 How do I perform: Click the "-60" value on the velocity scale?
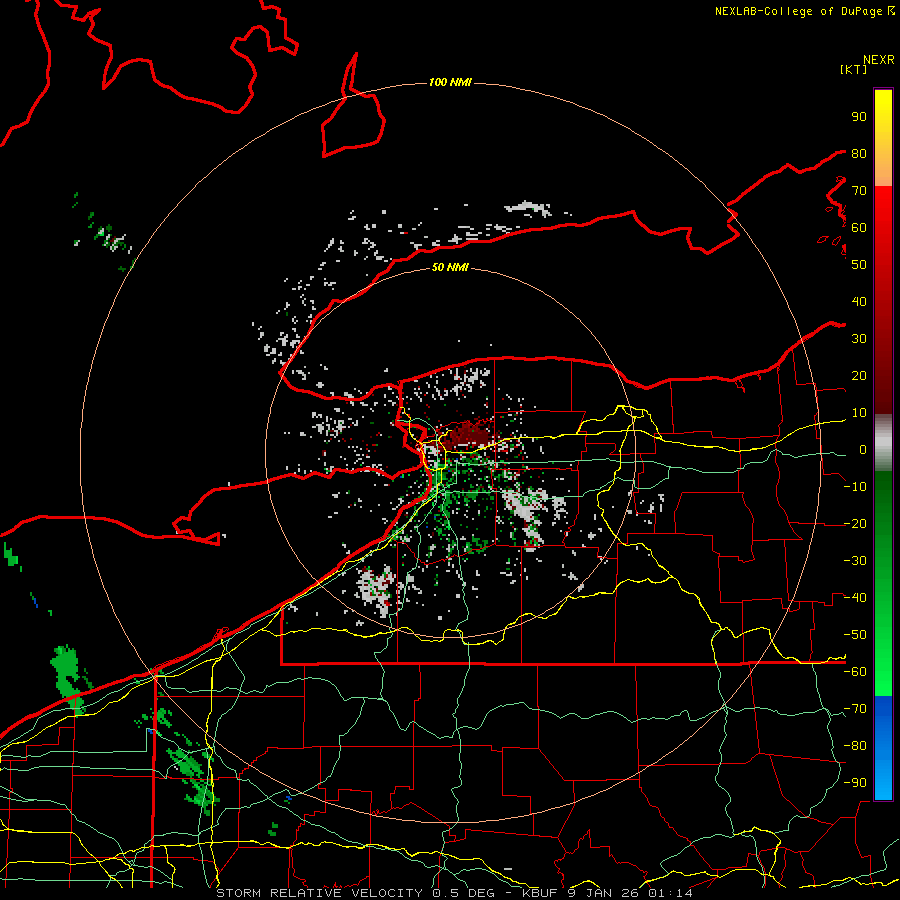855,672
